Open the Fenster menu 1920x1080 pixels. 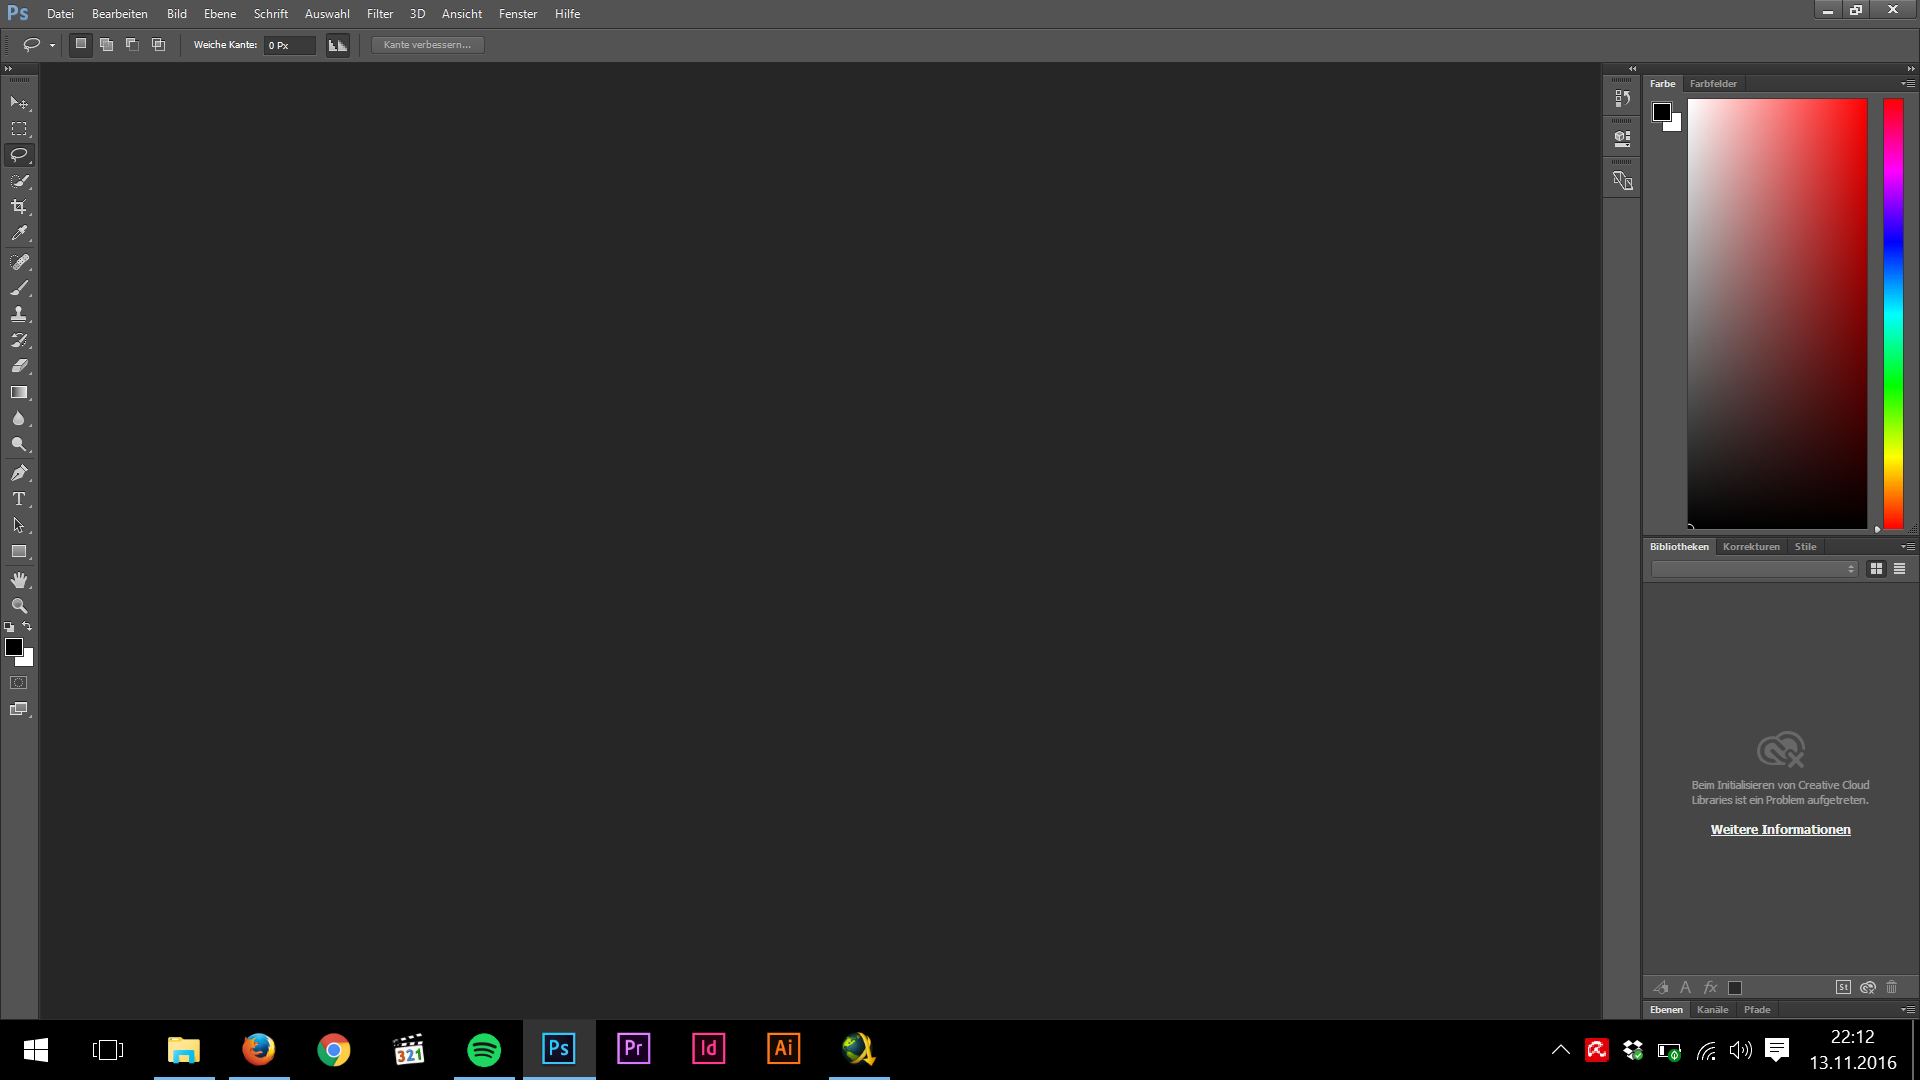point(517,14)
